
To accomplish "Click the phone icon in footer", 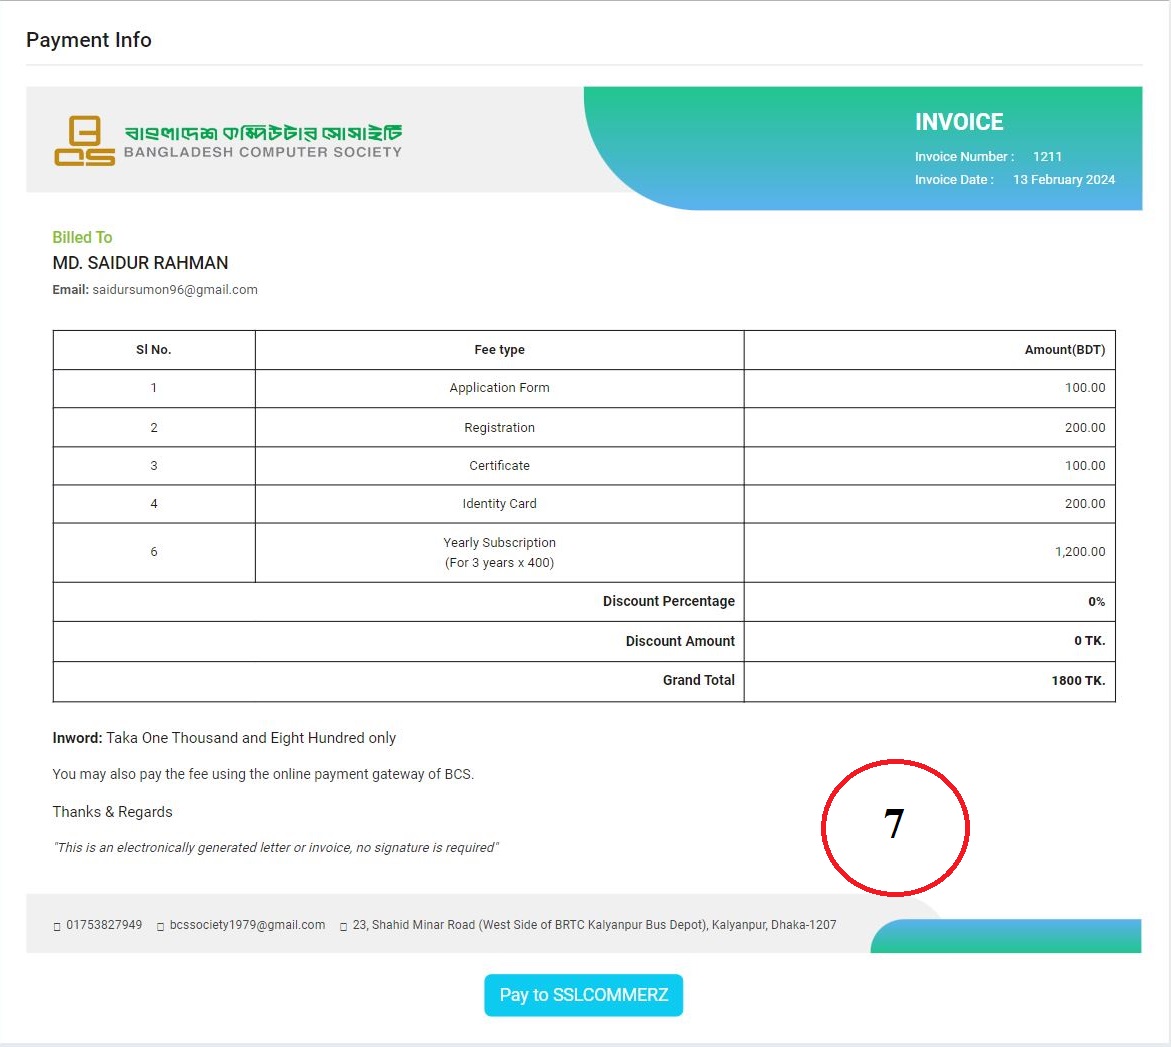I will (57, 927).
